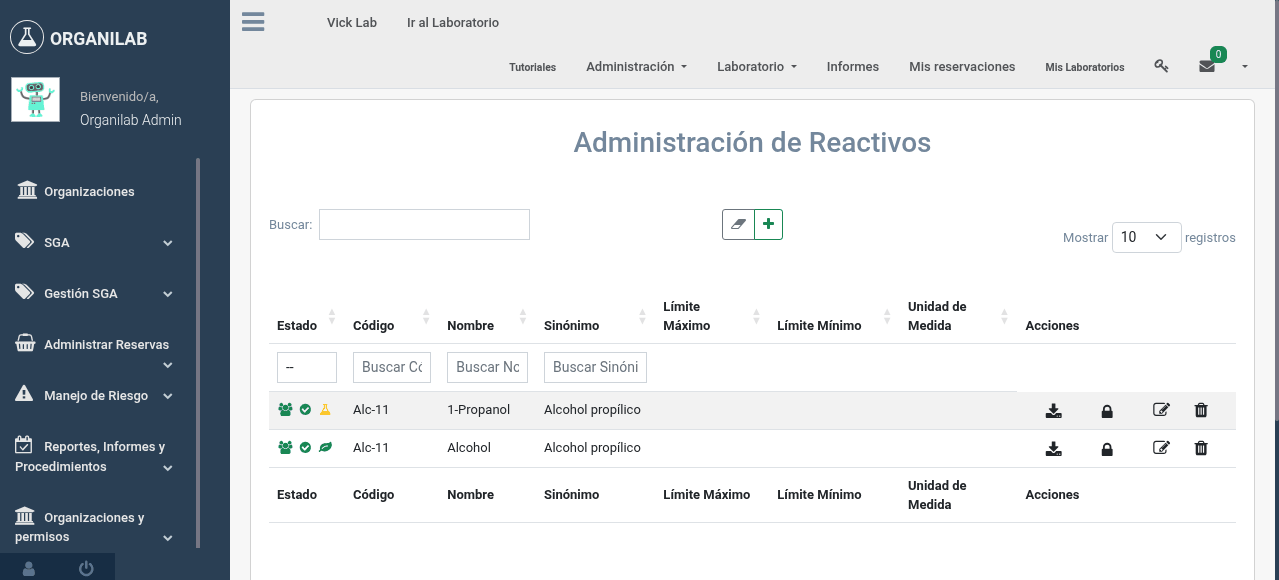This screenshot has width=1279, height=580.
Task: Focus the Buscar Código filter field
Action: [392, 367]
